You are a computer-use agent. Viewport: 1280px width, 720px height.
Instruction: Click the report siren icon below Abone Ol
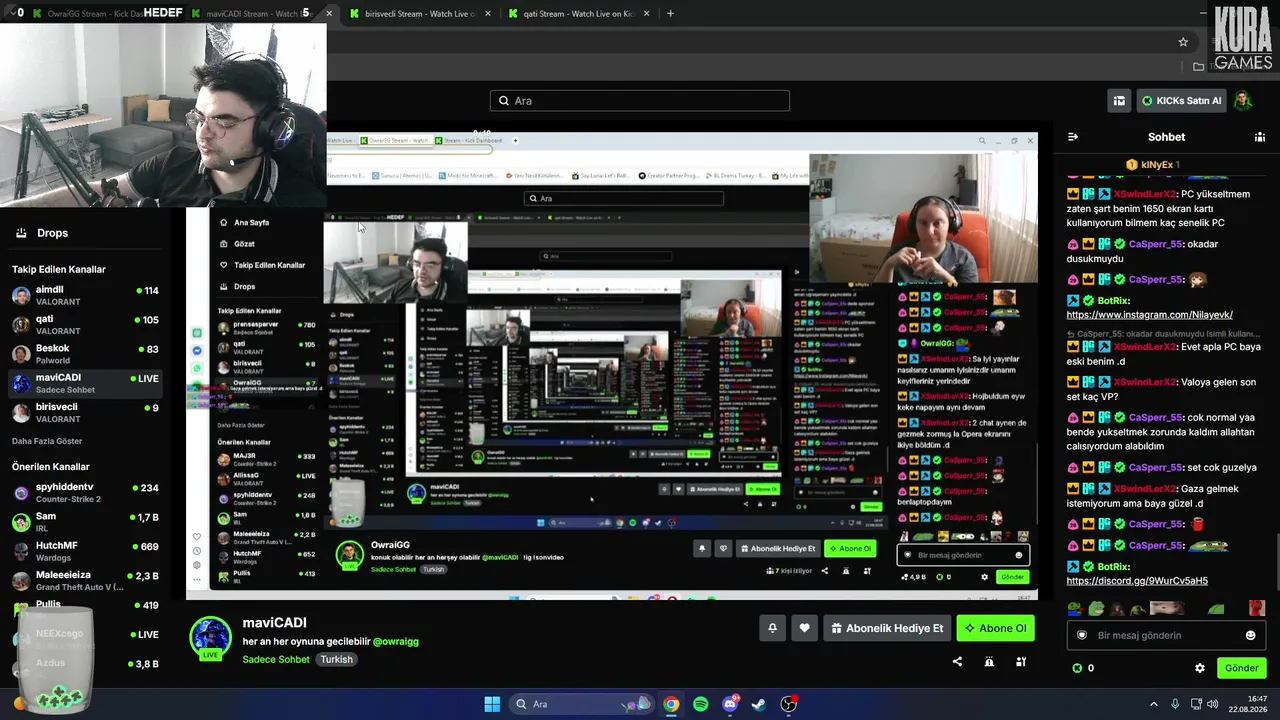[989, 661]
